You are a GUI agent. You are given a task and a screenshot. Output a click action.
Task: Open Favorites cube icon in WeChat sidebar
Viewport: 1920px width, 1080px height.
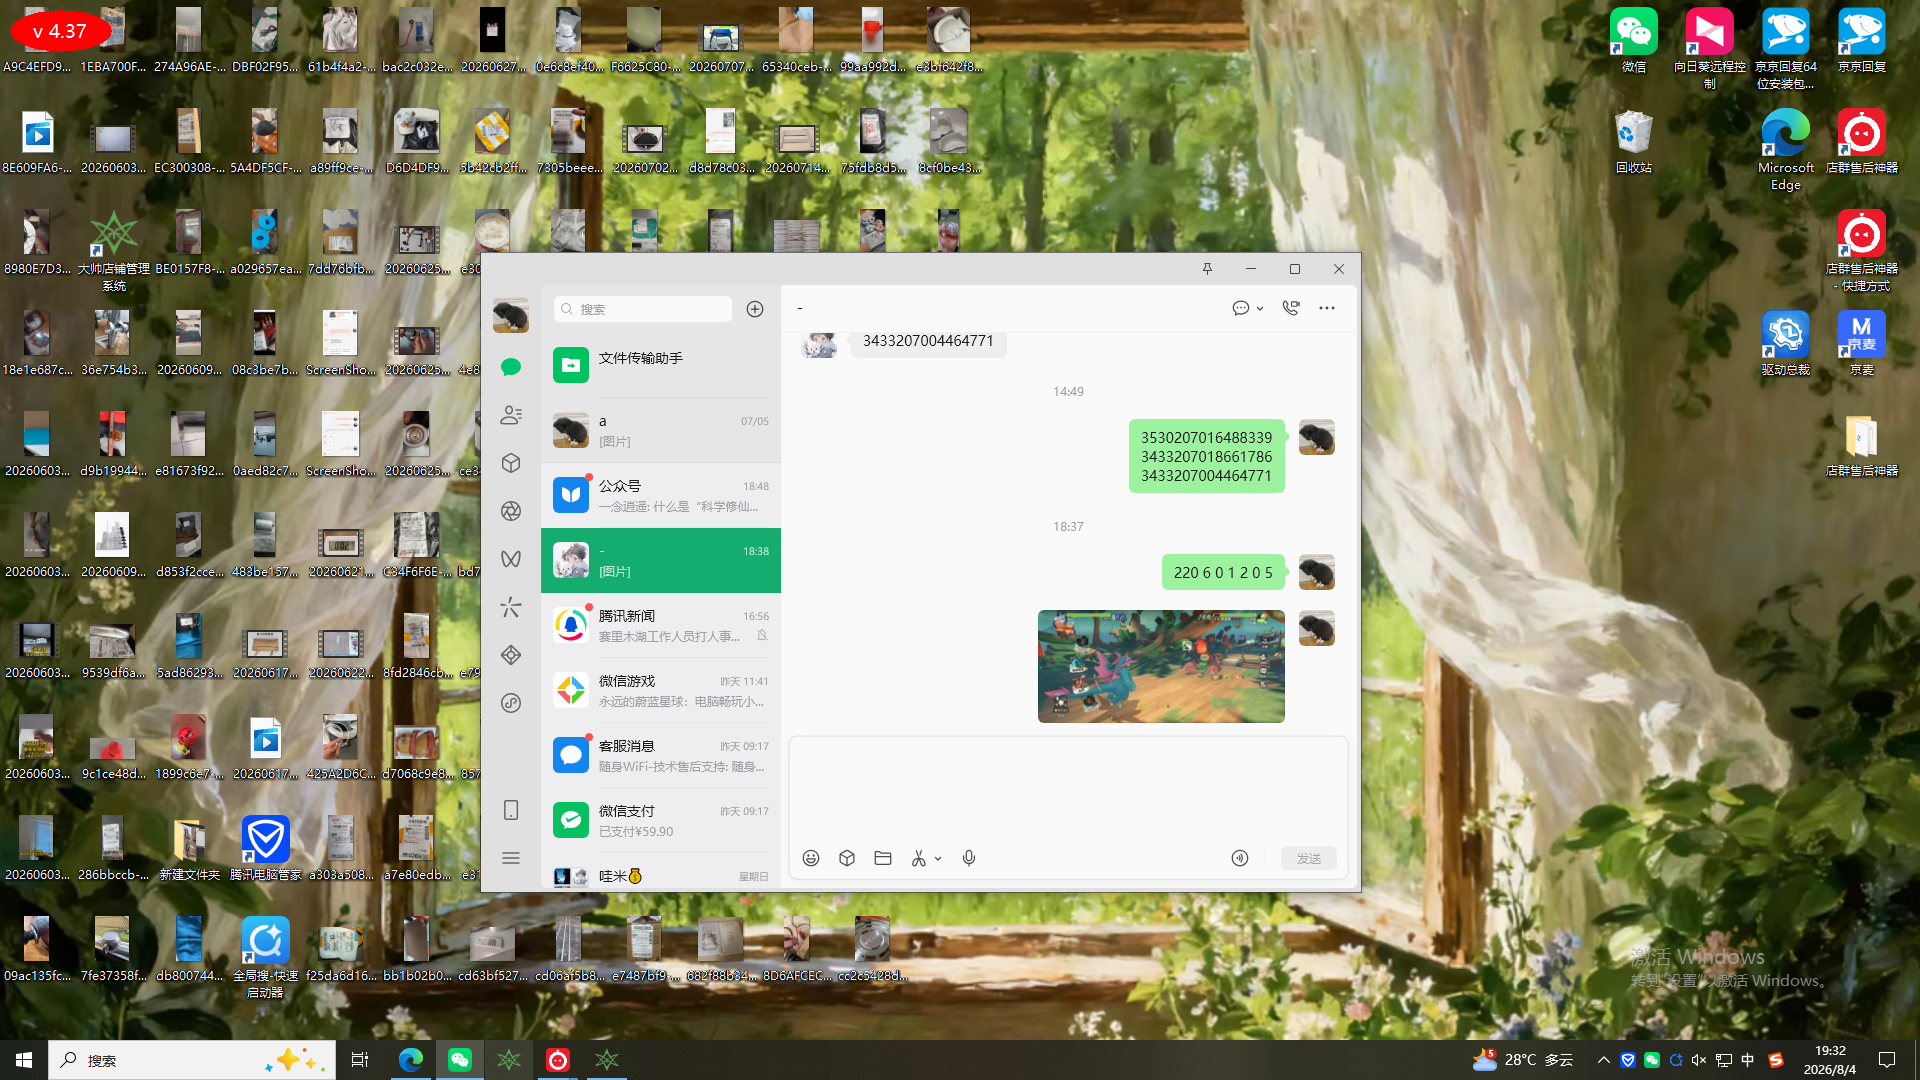511,463
